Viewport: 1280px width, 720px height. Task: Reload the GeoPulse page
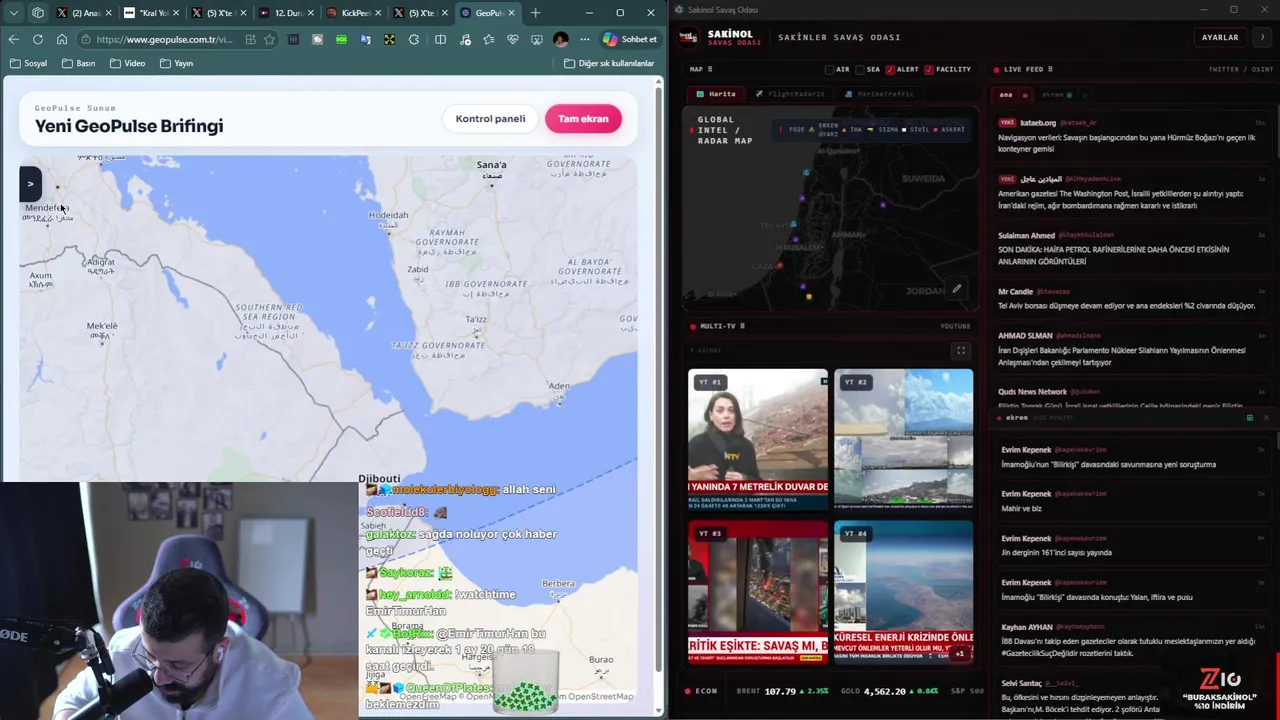coord(37,39)
